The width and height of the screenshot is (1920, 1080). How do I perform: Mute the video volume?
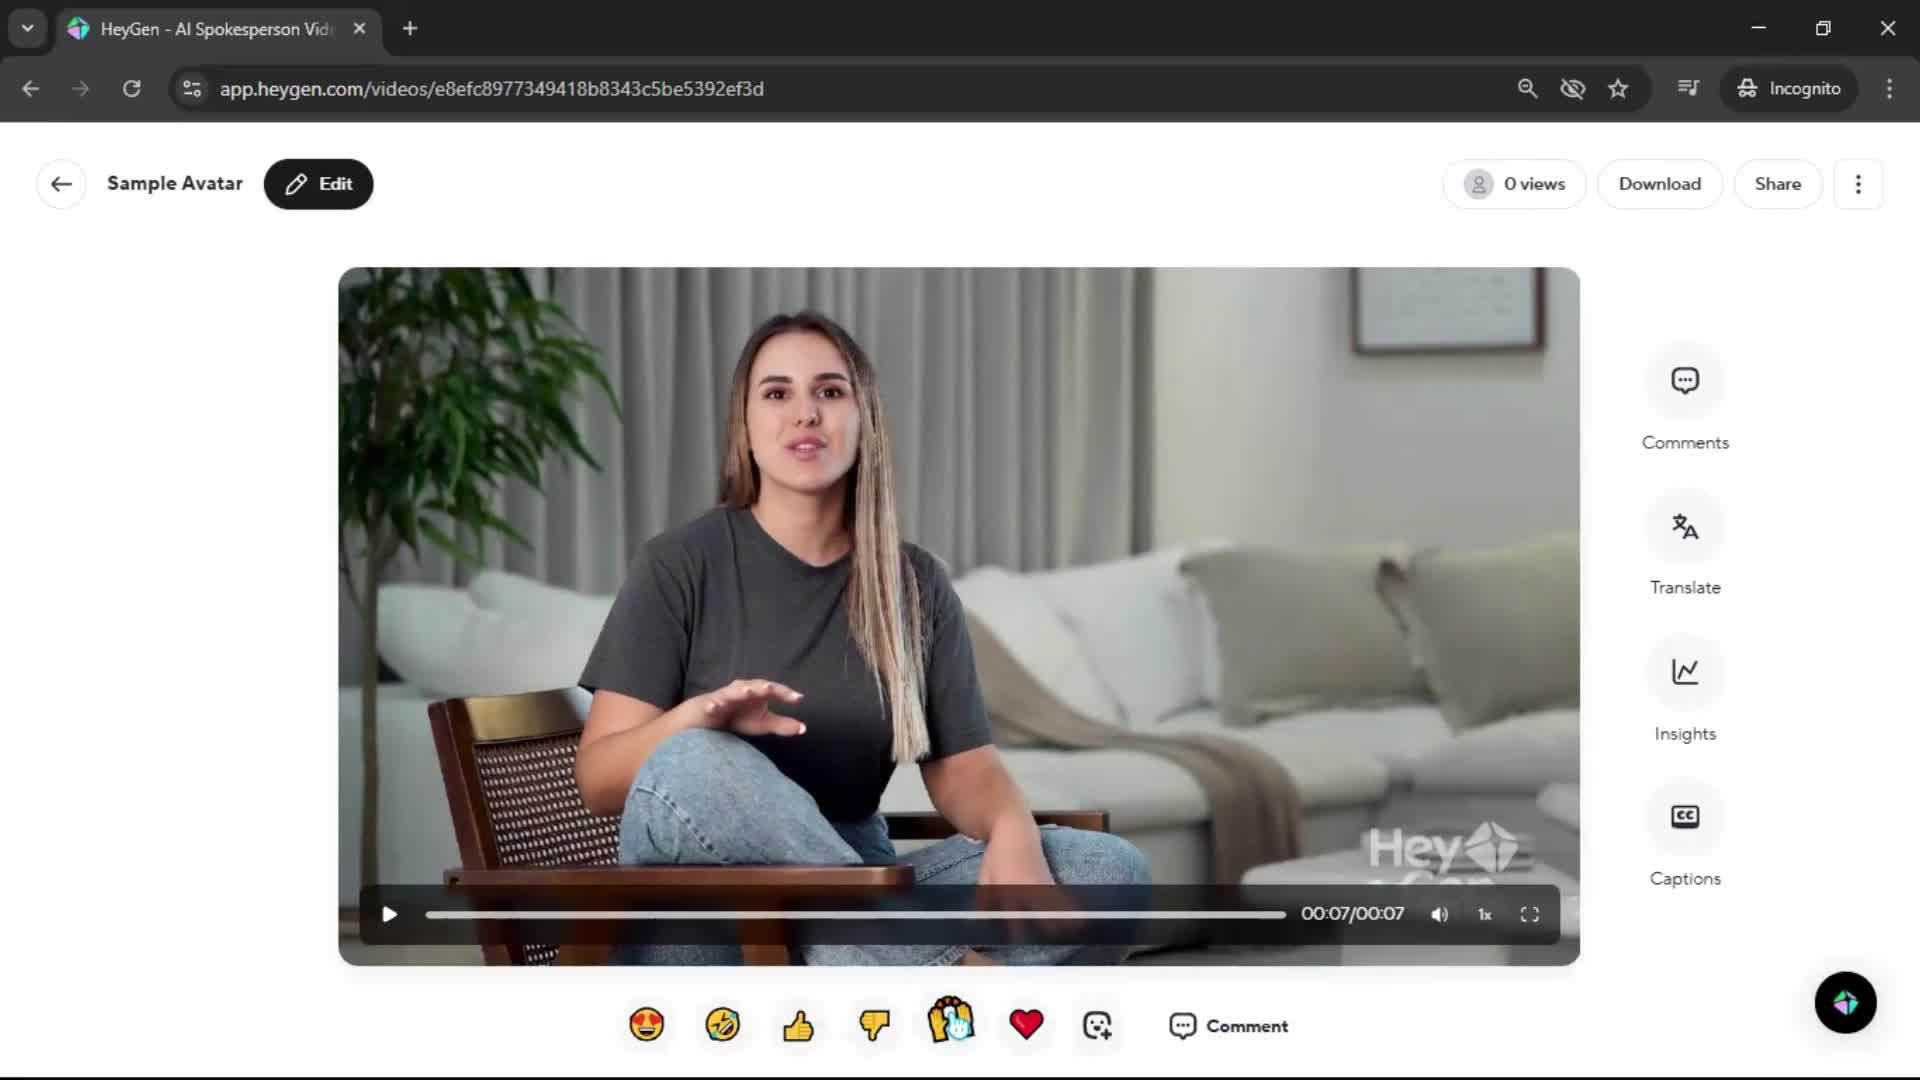tap(1439, 915)
